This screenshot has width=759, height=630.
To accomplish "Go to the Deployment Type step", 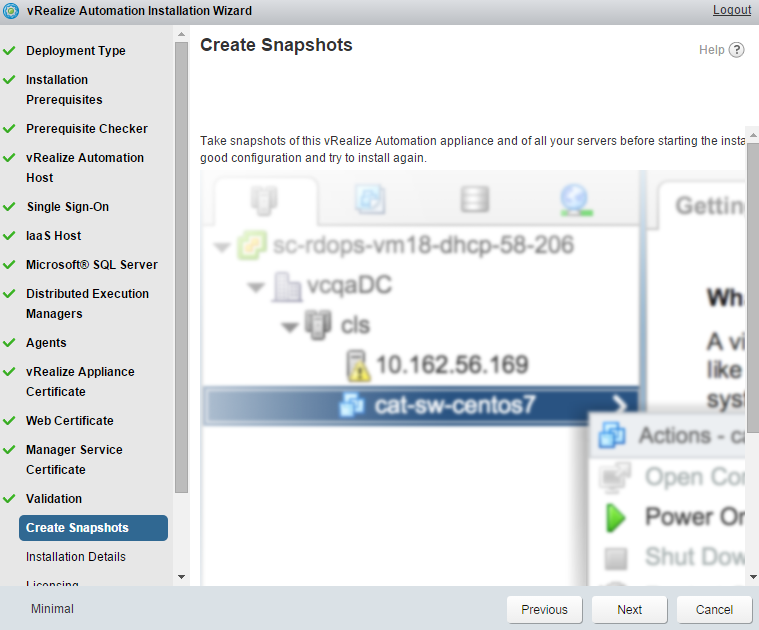I will click(76, 51).
